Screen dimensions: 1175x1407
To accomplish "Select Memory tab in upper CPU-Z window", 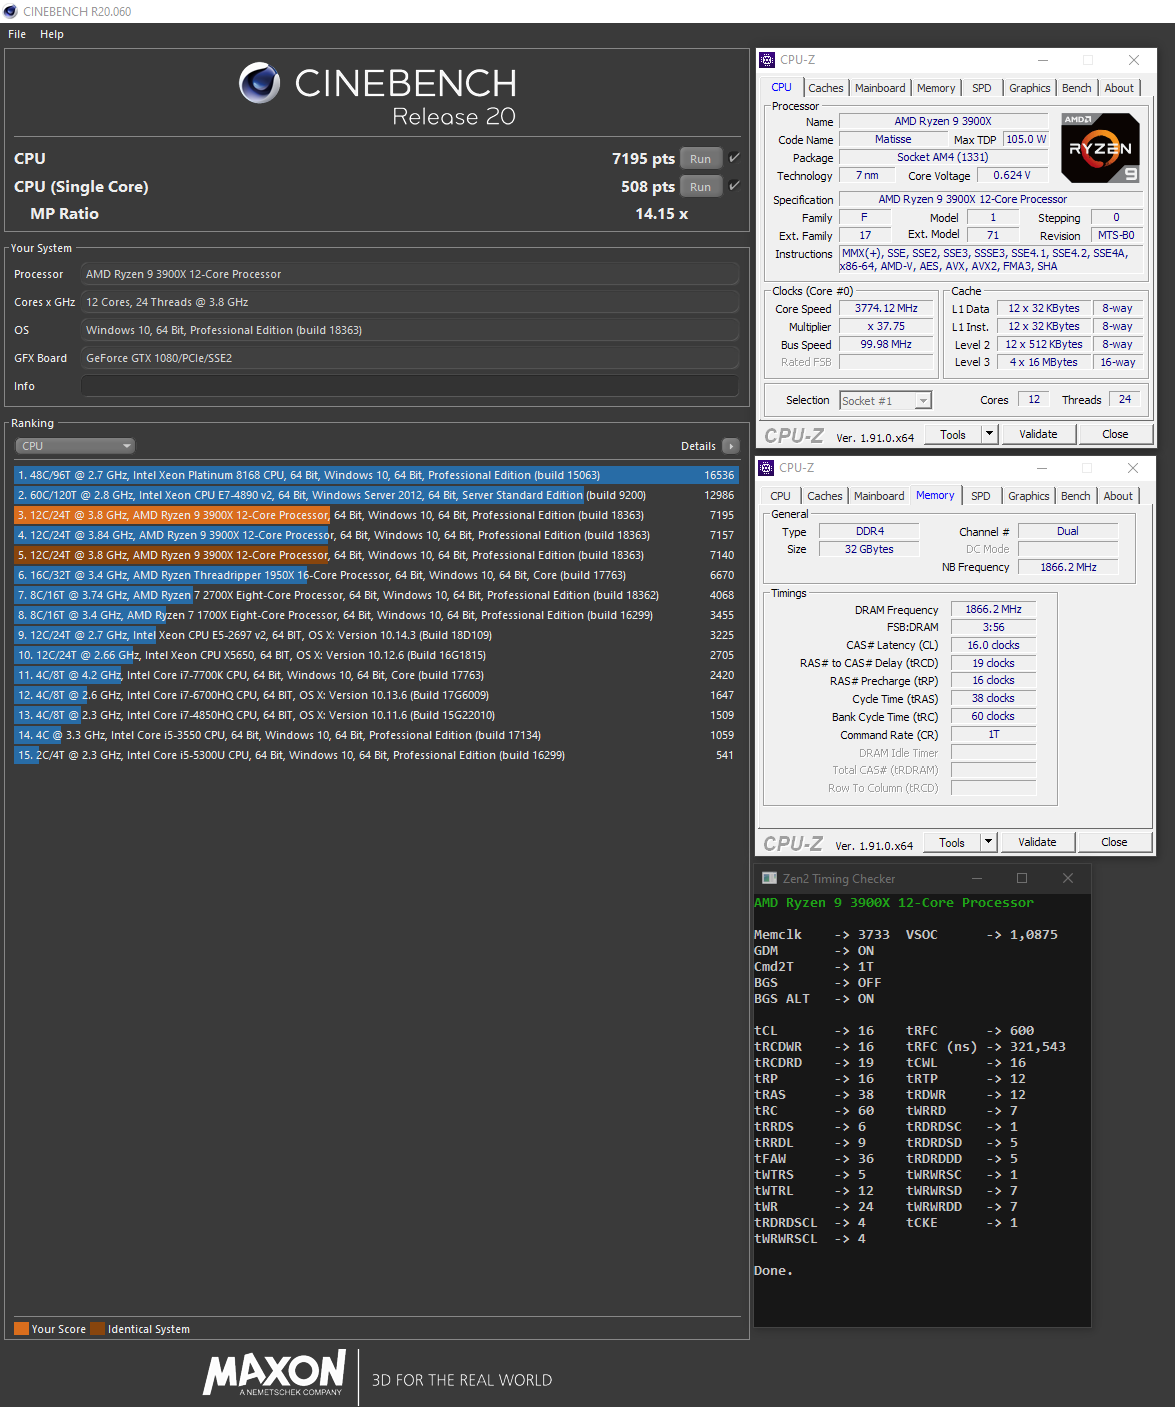I will click(936, 88).
